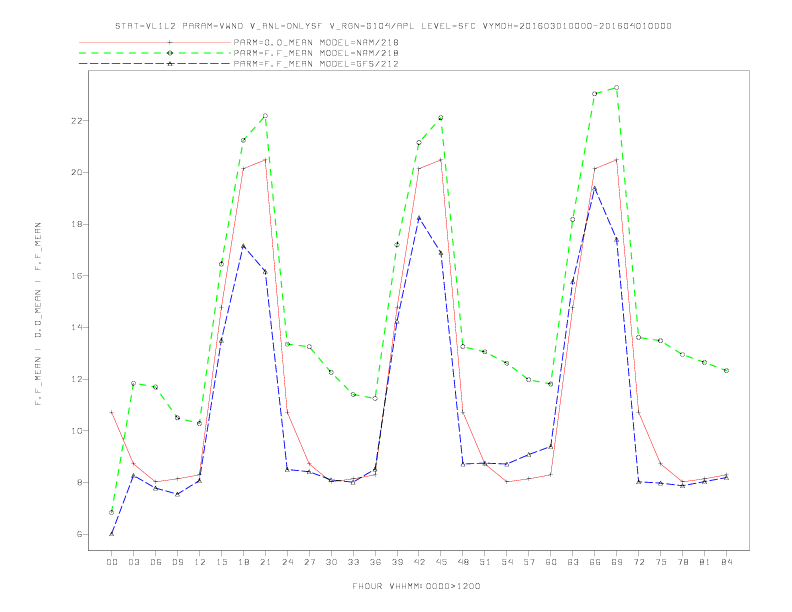Click x-axis tick label 60
The height and width of the screenshot is (612, 792).
[x=551, y=562]
